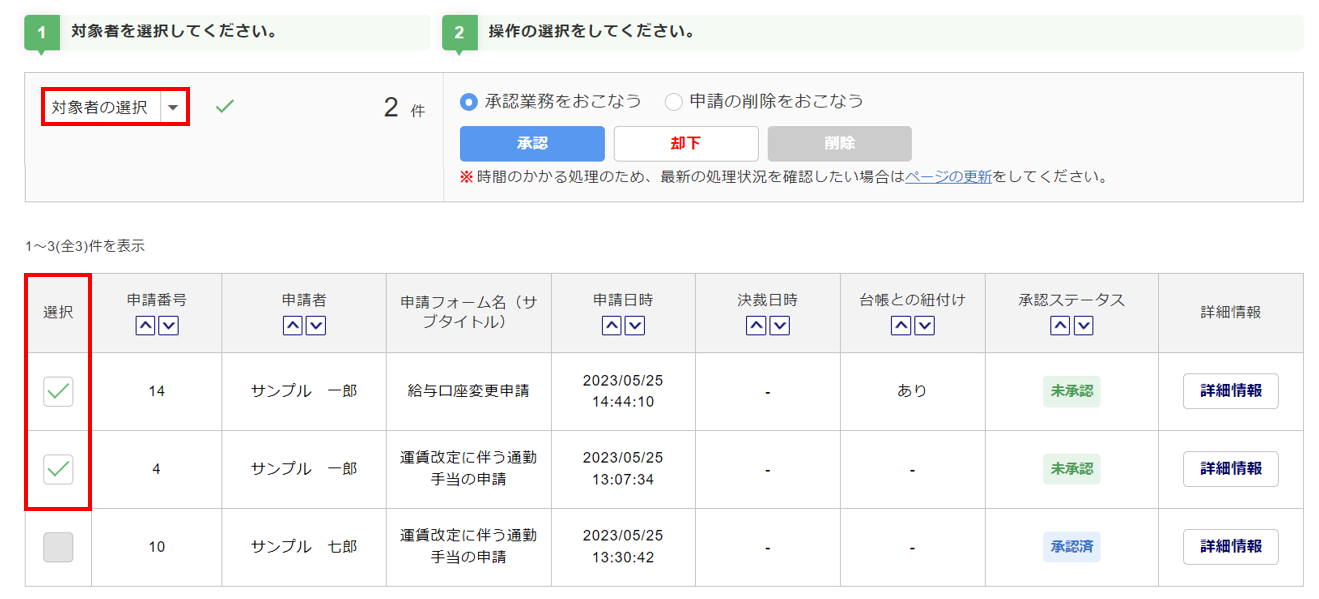Uncheck the checkbox for application number 4
Screen dimensions: 1319x599
click(x=58, y=469)
